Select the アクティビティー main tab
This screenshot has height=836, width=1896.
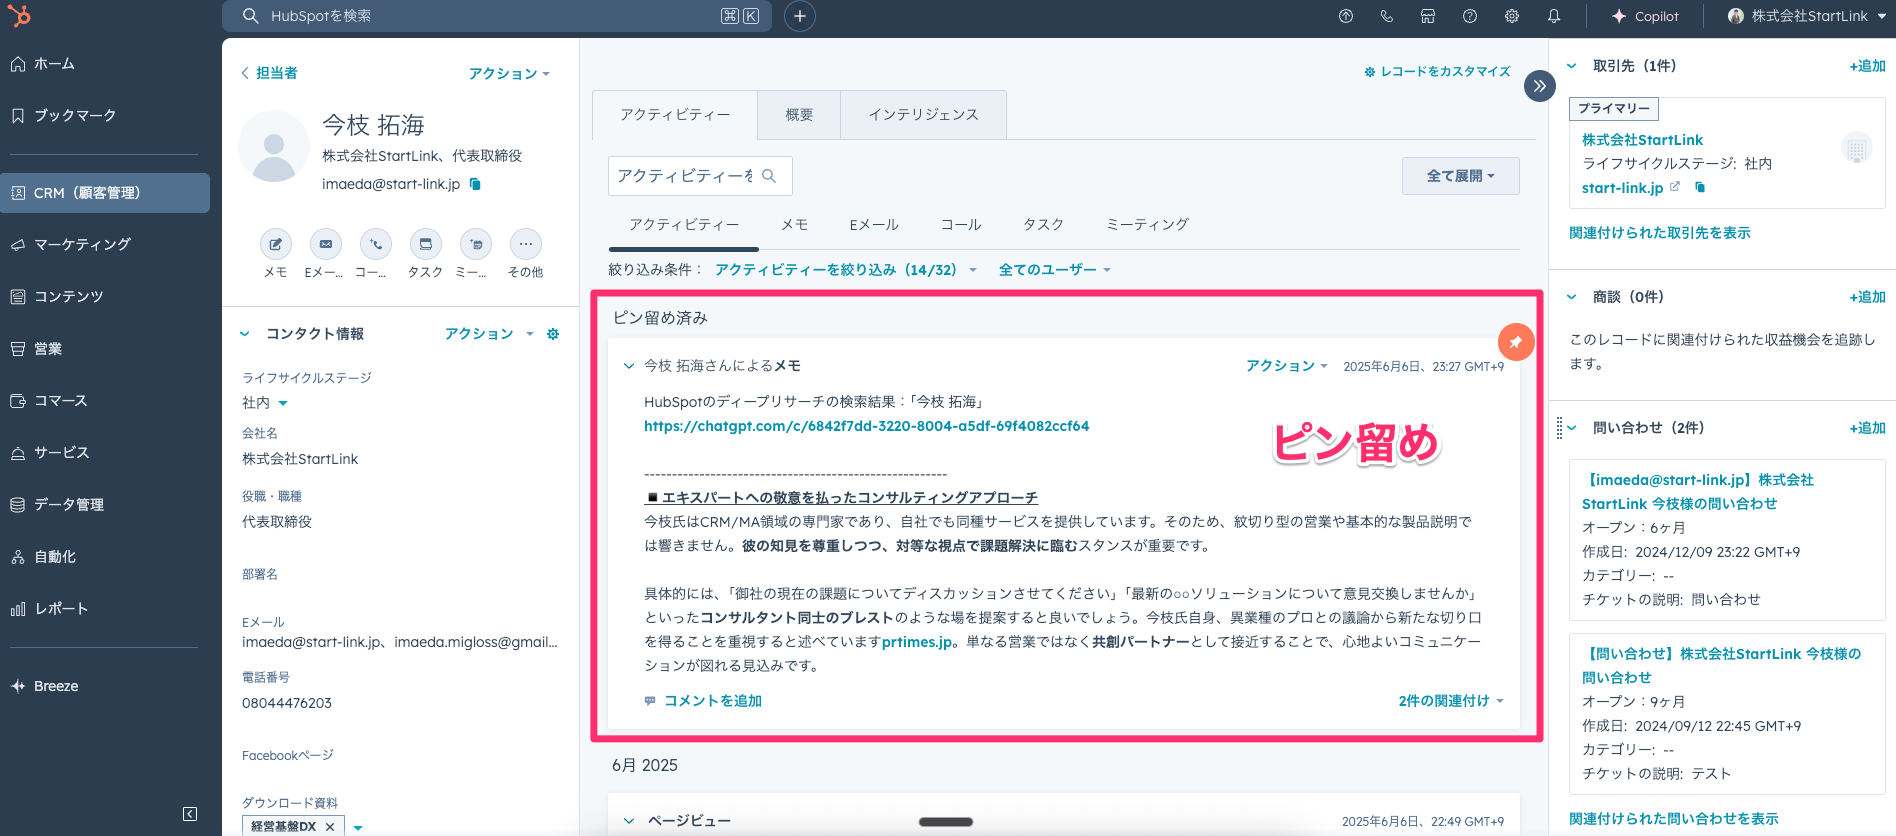click(675, 115)
